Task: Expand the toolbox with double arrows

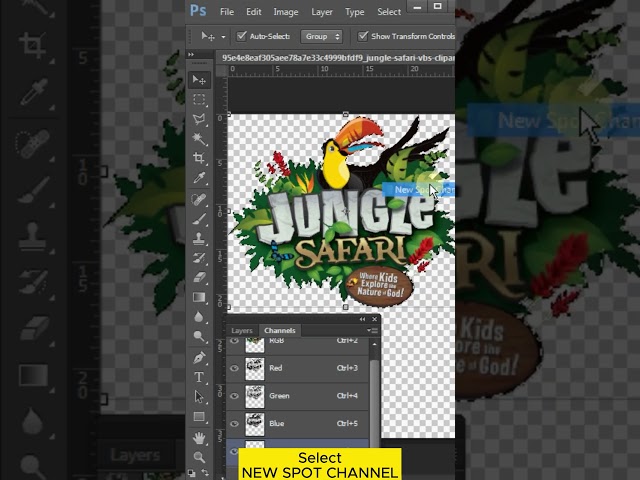Action: click(191, 54)
